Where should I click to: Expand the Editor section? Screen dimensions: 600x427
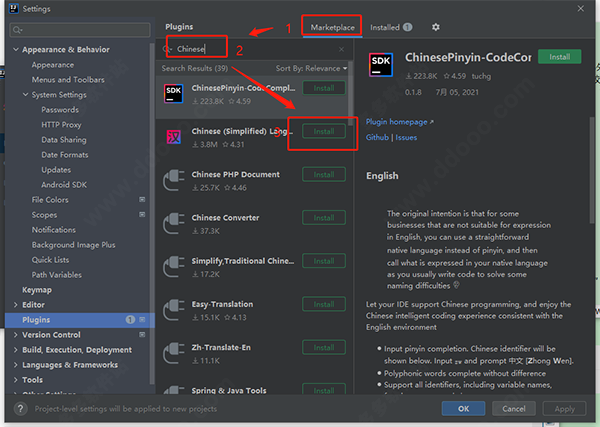click(16, 305)
